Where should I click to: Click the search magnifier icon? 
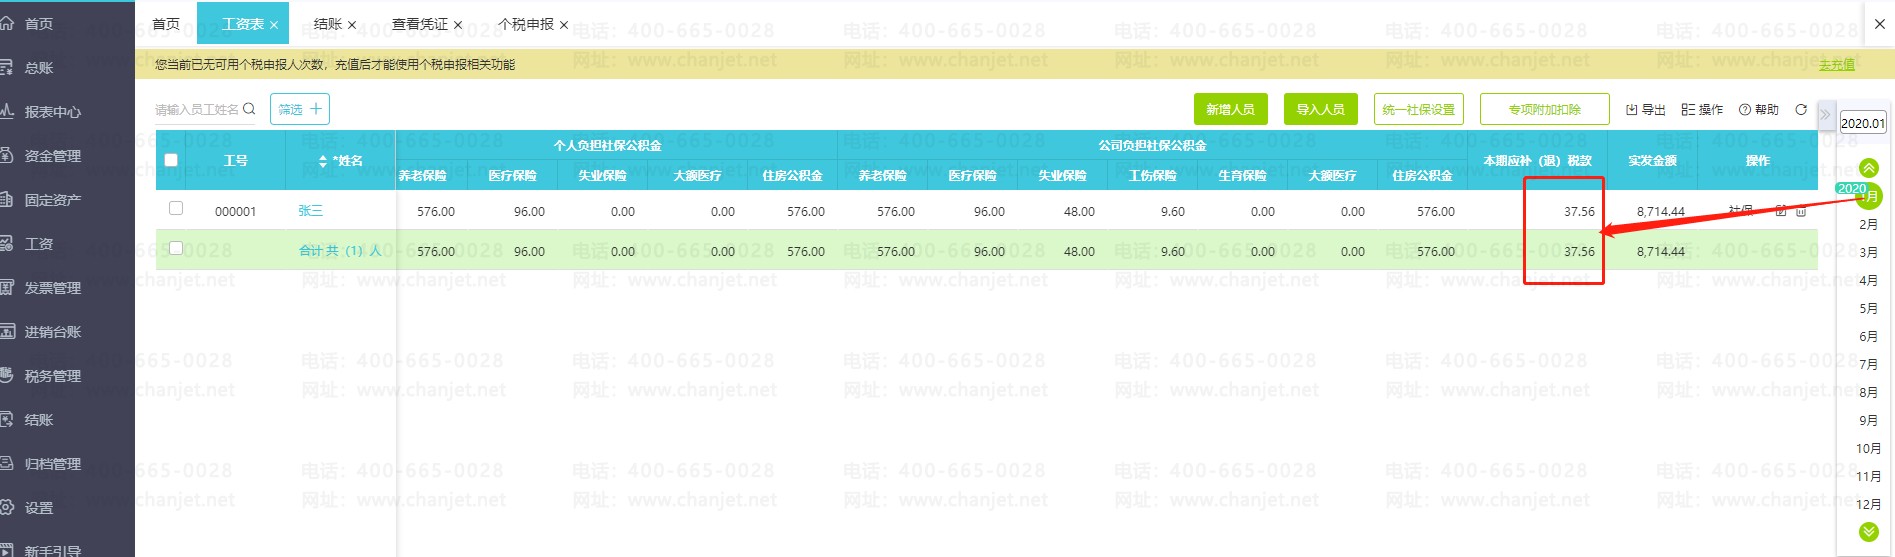pyautogui.click(x=249, y=109)
